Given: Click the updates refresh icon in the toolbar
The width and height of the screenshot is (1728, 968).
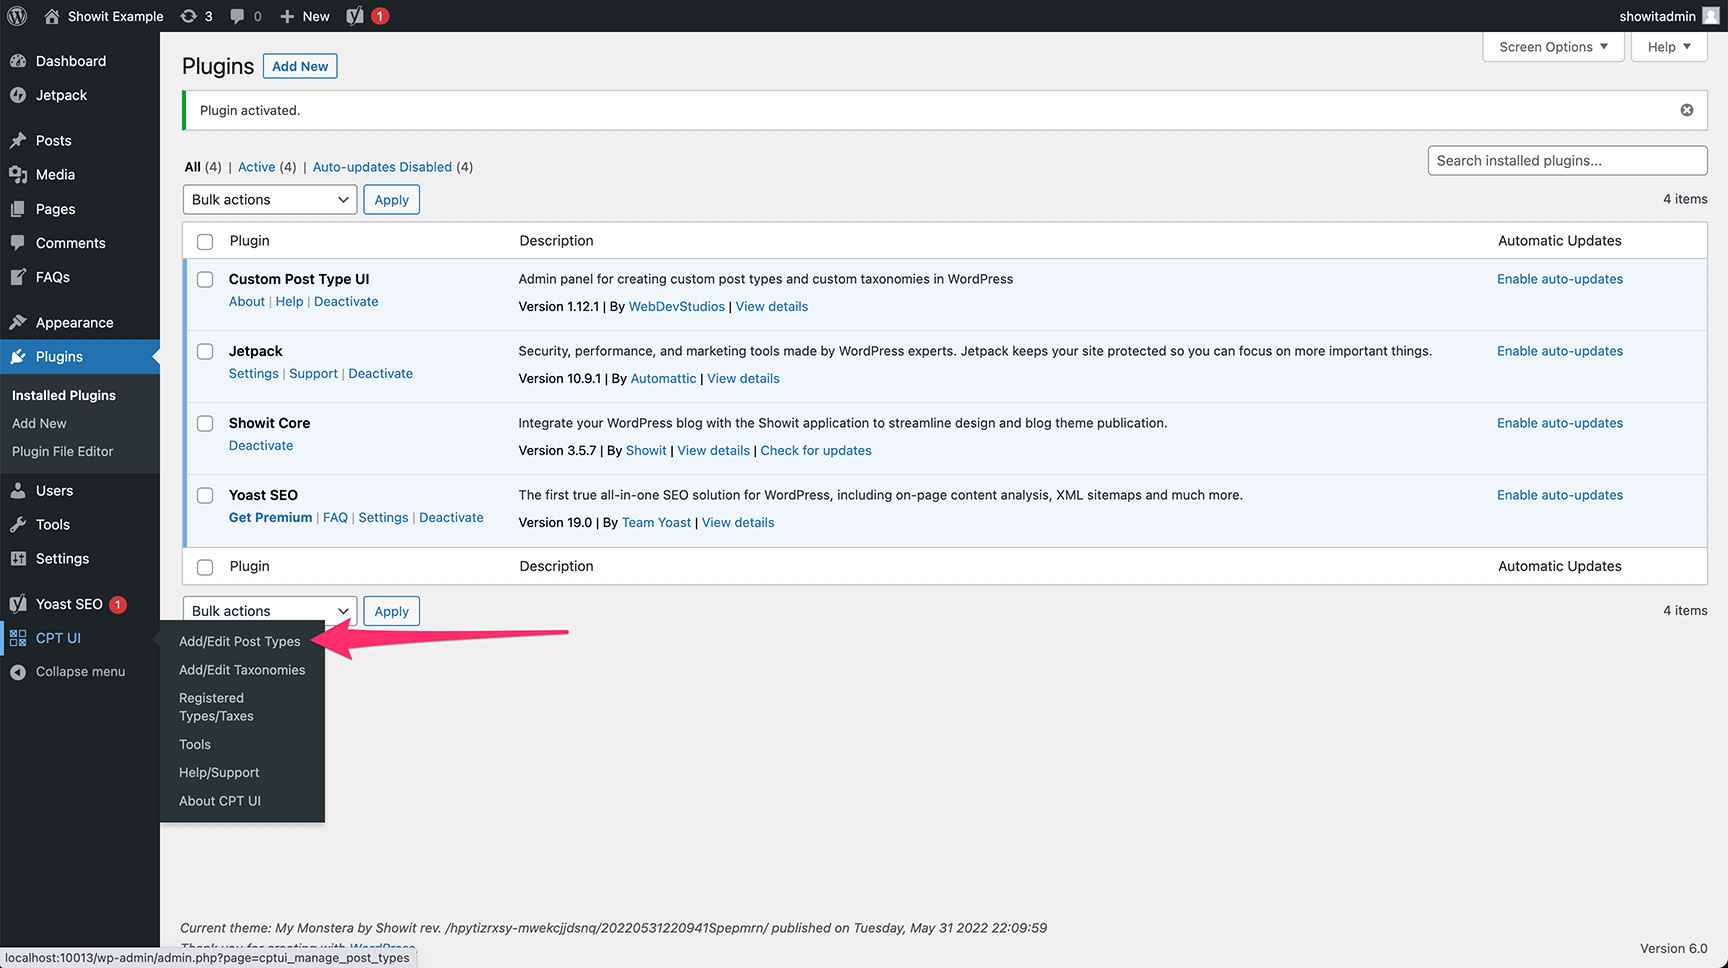Looking at the screenshot, I should (188, 15).
